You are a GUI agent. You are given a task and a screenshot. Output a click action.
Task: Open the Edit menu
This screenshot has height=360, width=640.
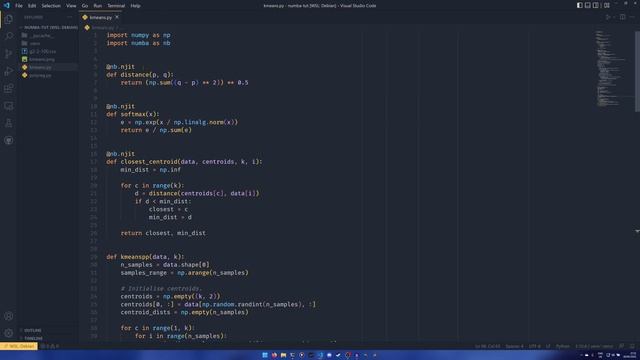[x=32, y=6]
